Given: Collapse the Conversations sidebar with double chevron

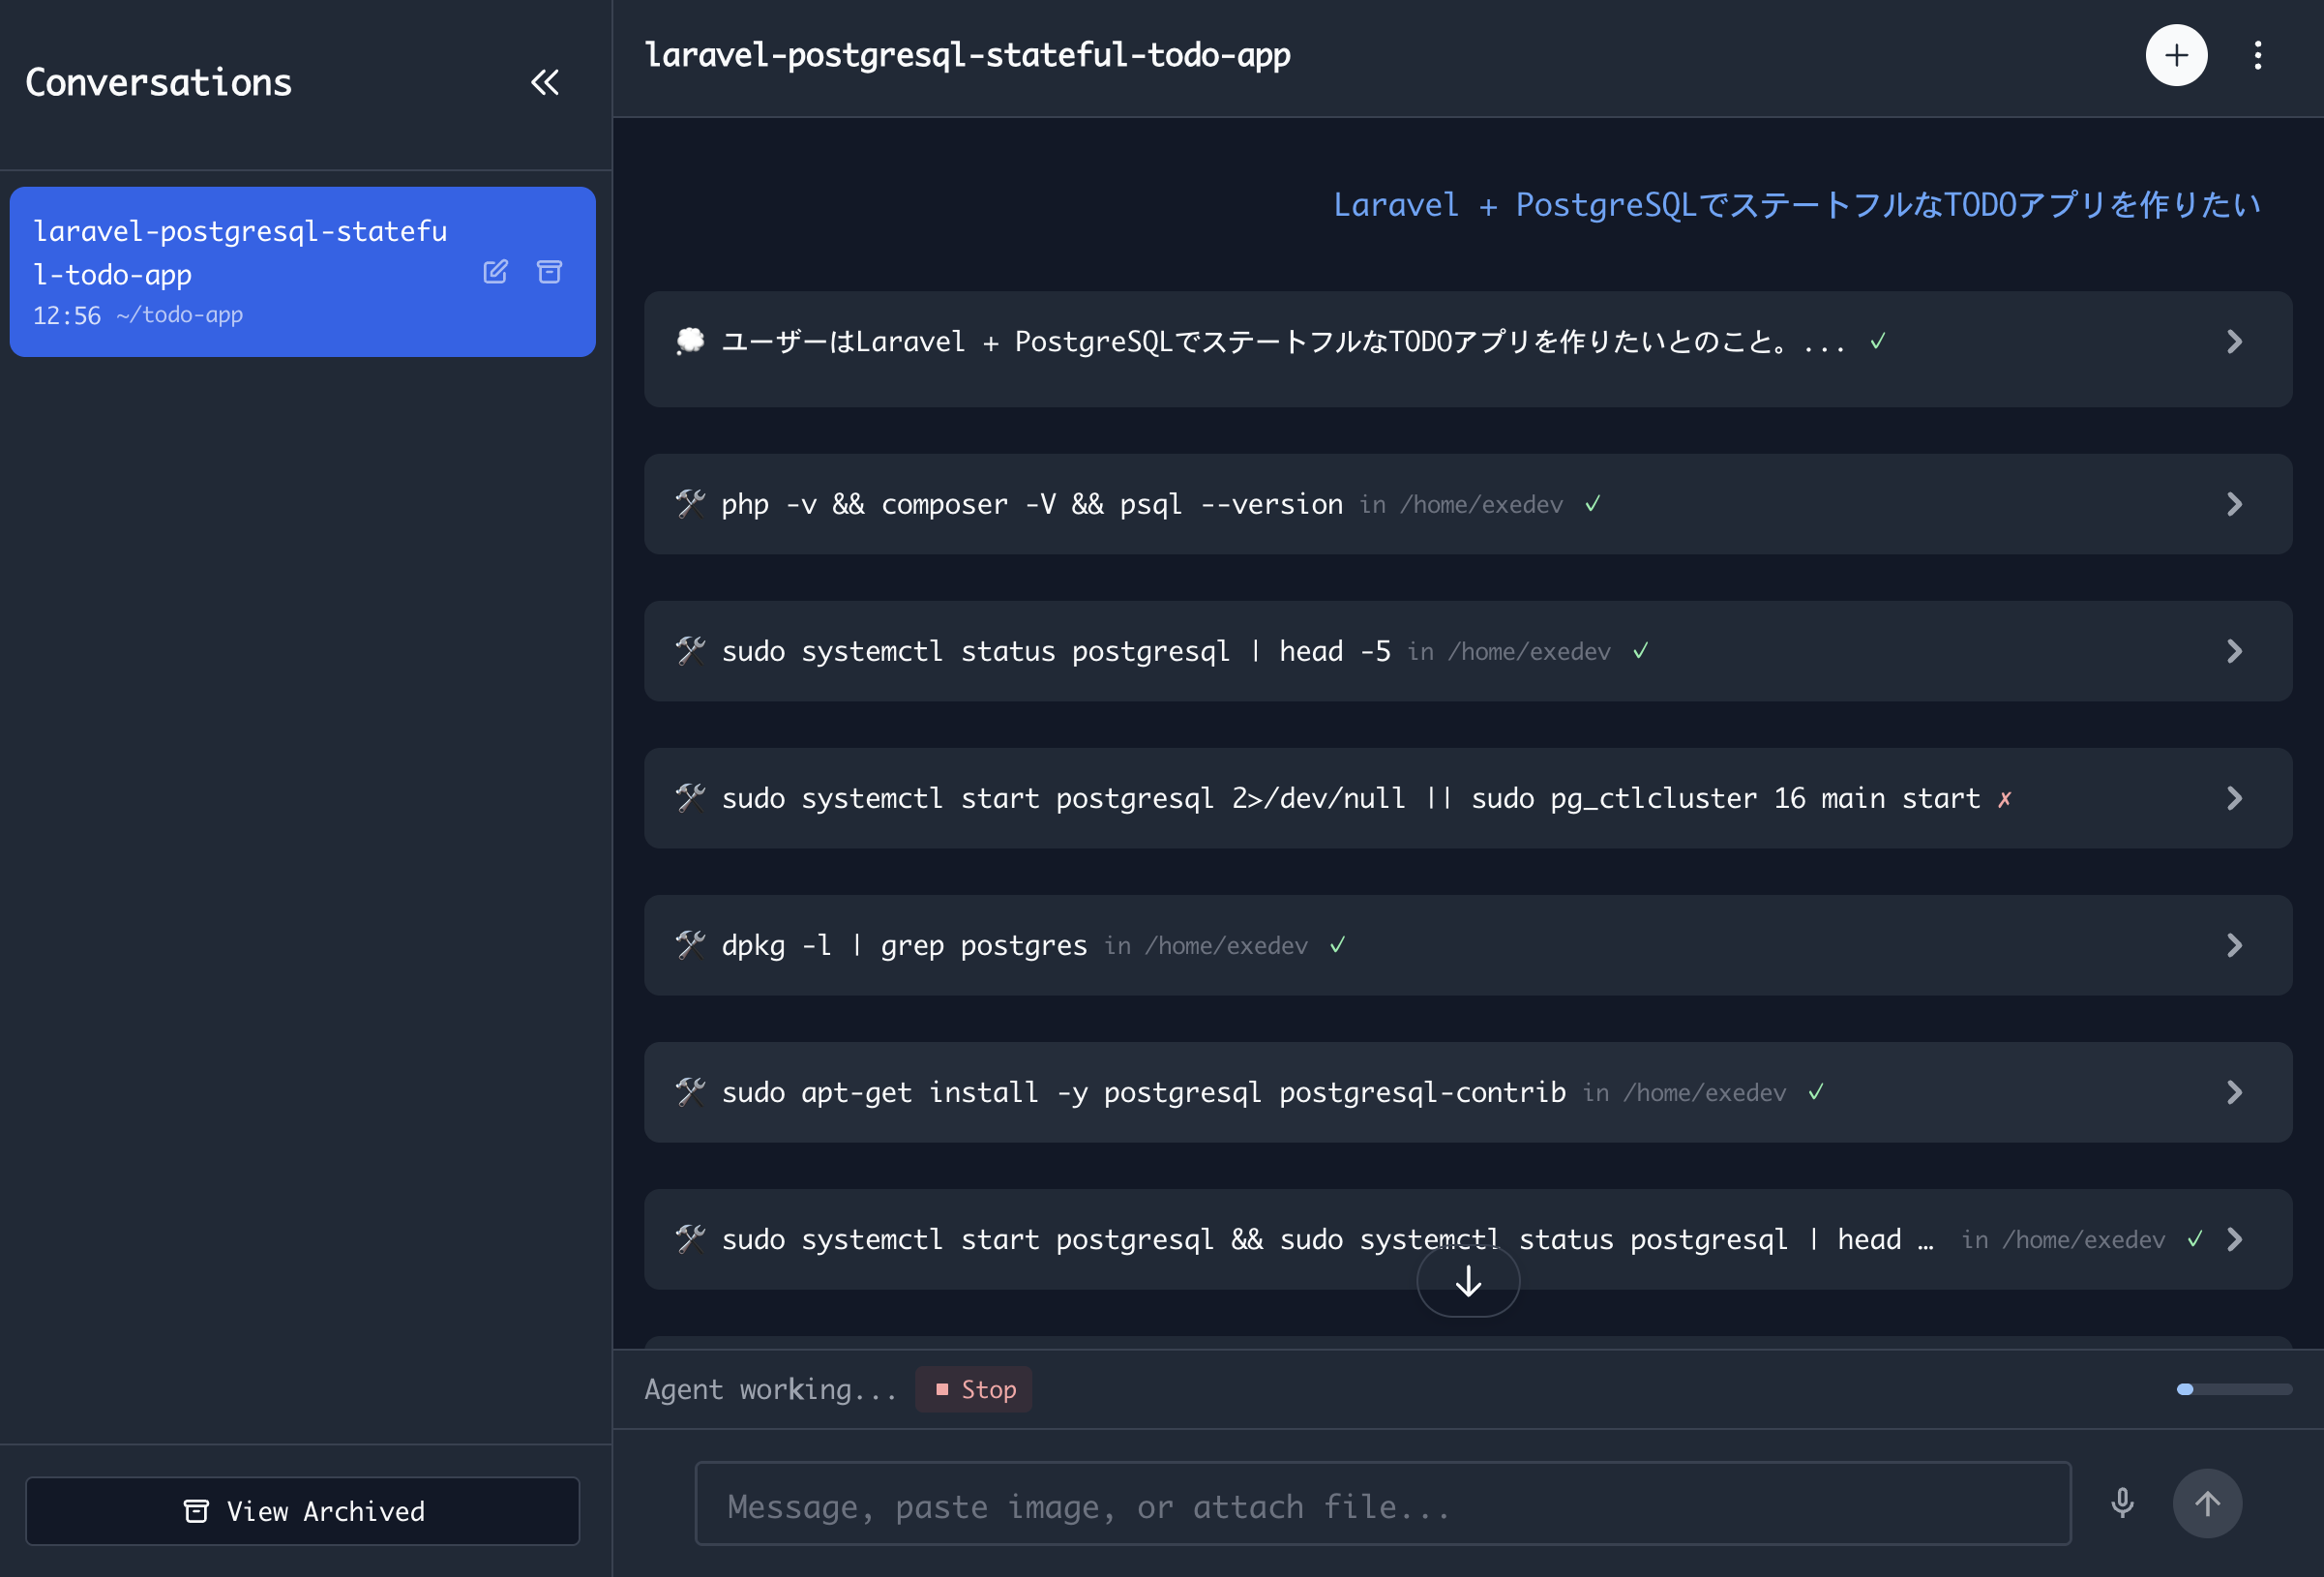Looking at the screenshot, I should 544,82.
